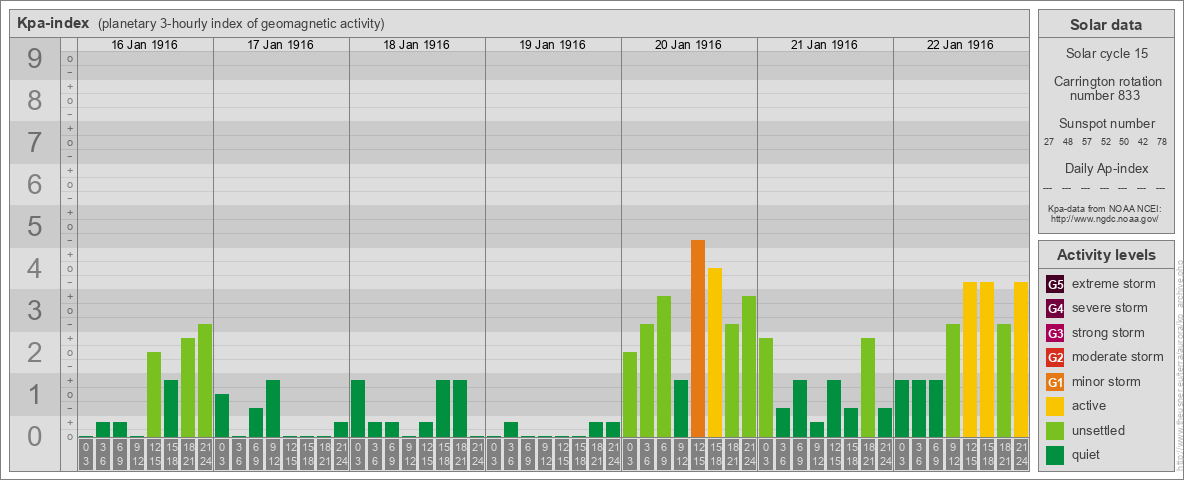Select the light green 'unsettled' legend swatch

[x=1055, y=431]
